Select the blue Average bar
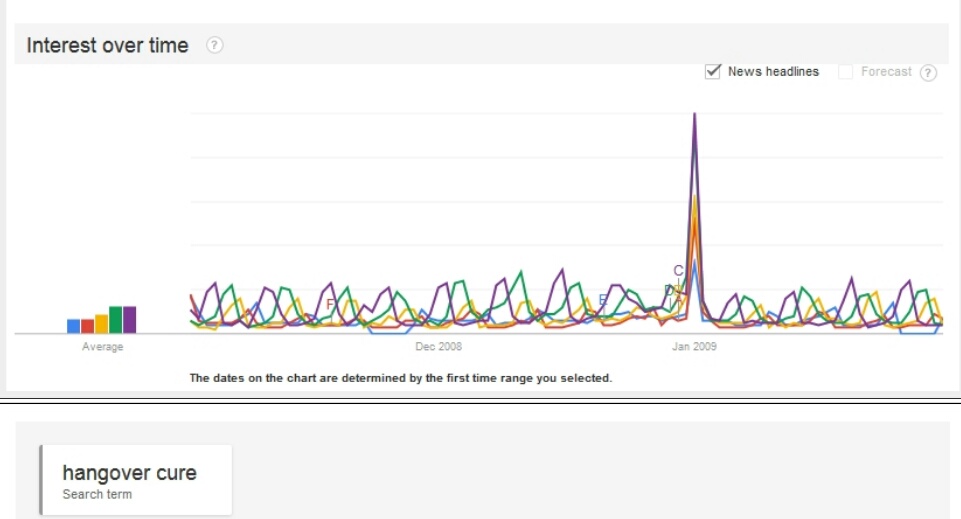Image resolution: width=961 pixels, height=519 pixels. tap(73, 325)
